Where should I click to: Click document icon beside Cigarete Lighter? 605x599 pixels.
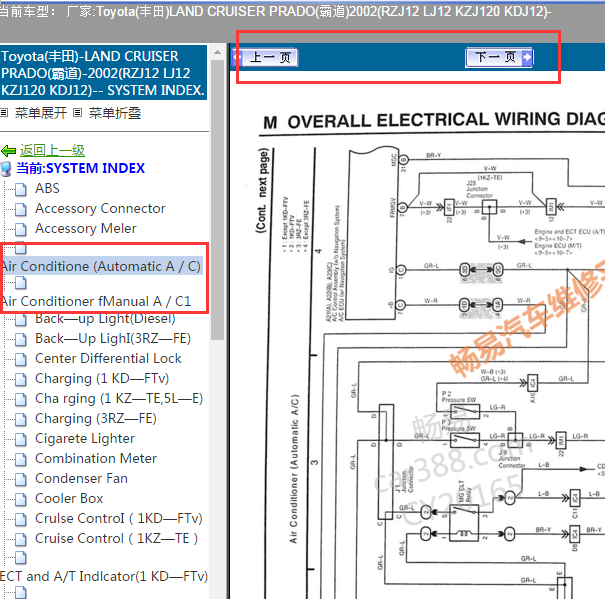[x=21, y=439]
